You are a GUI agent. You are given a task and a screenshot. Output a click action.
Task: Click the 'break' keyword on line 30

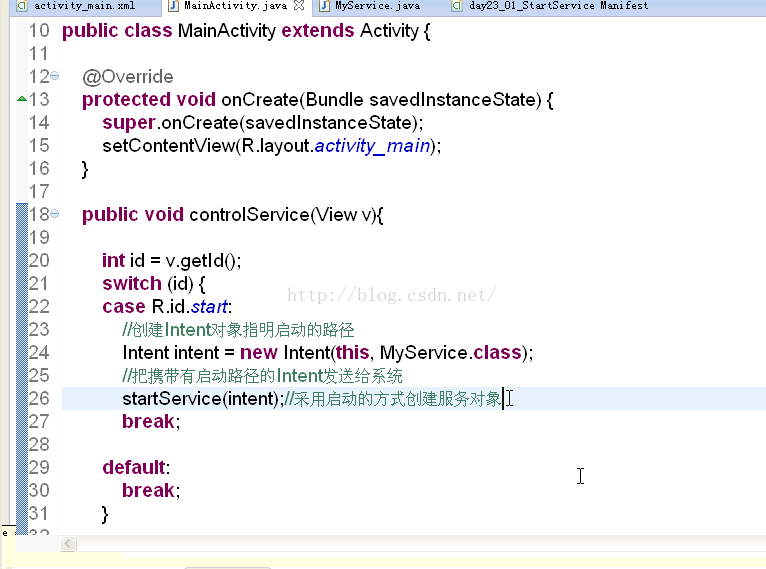tap(148, 490)
